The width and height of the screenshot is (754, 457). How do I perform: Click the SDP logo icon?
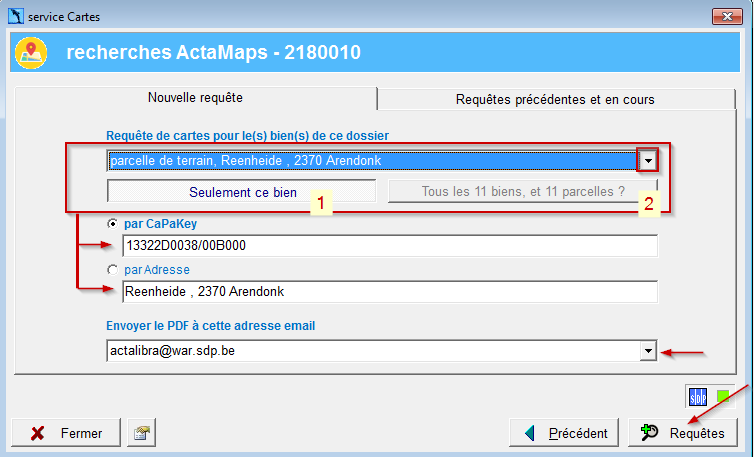pos(698,397)
